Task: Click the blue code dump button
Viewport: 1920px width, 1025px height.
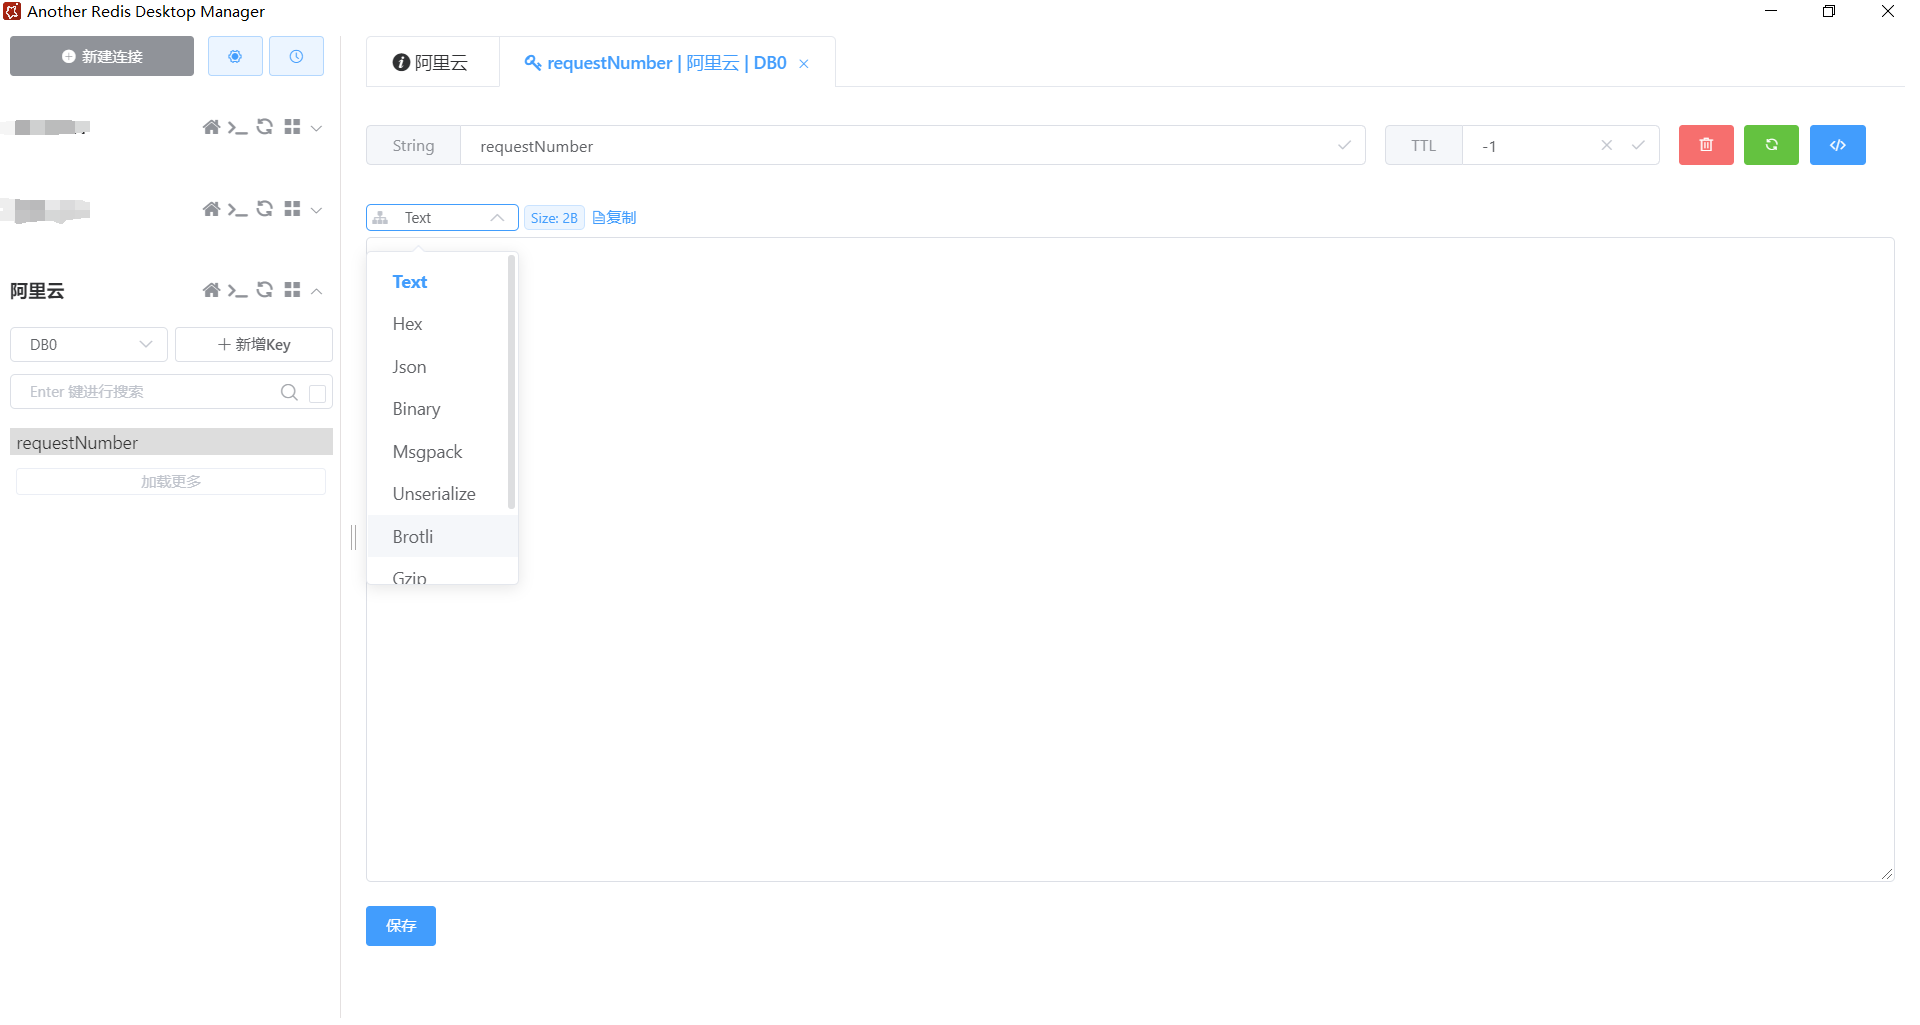Action: [1838, 145]
